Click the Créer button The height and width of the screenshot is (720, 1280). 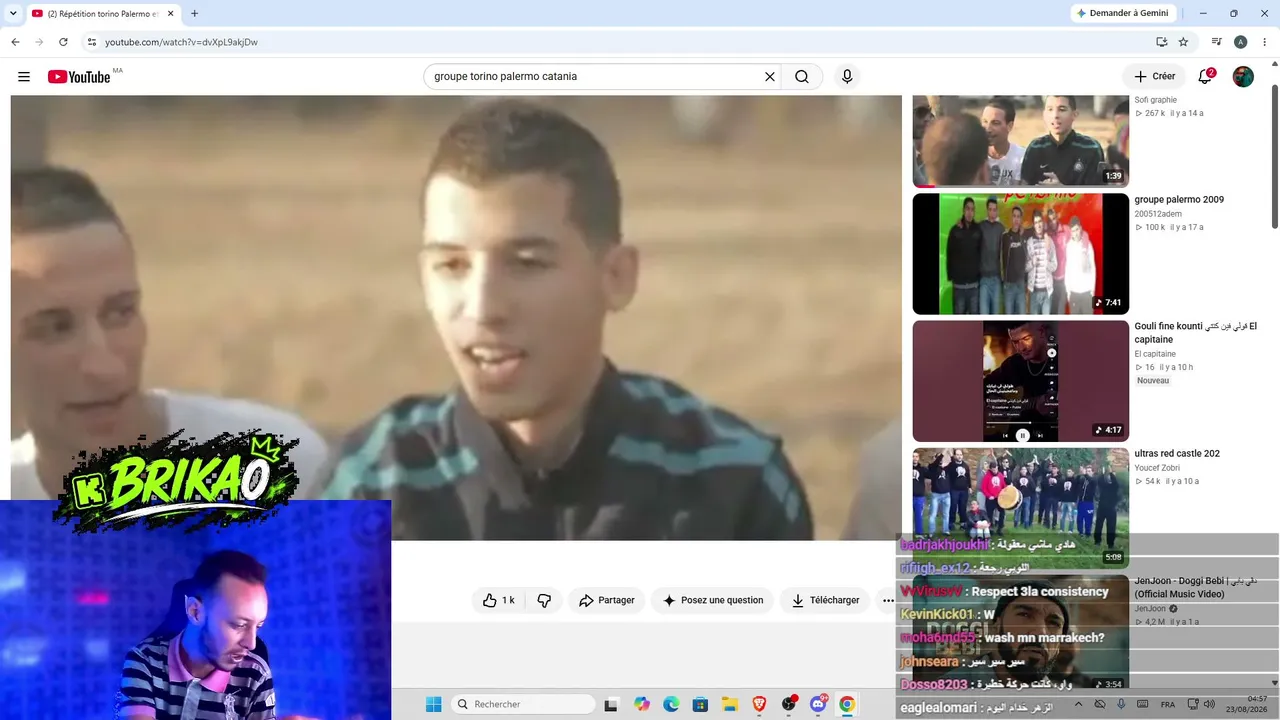(x=1154, y=77)
